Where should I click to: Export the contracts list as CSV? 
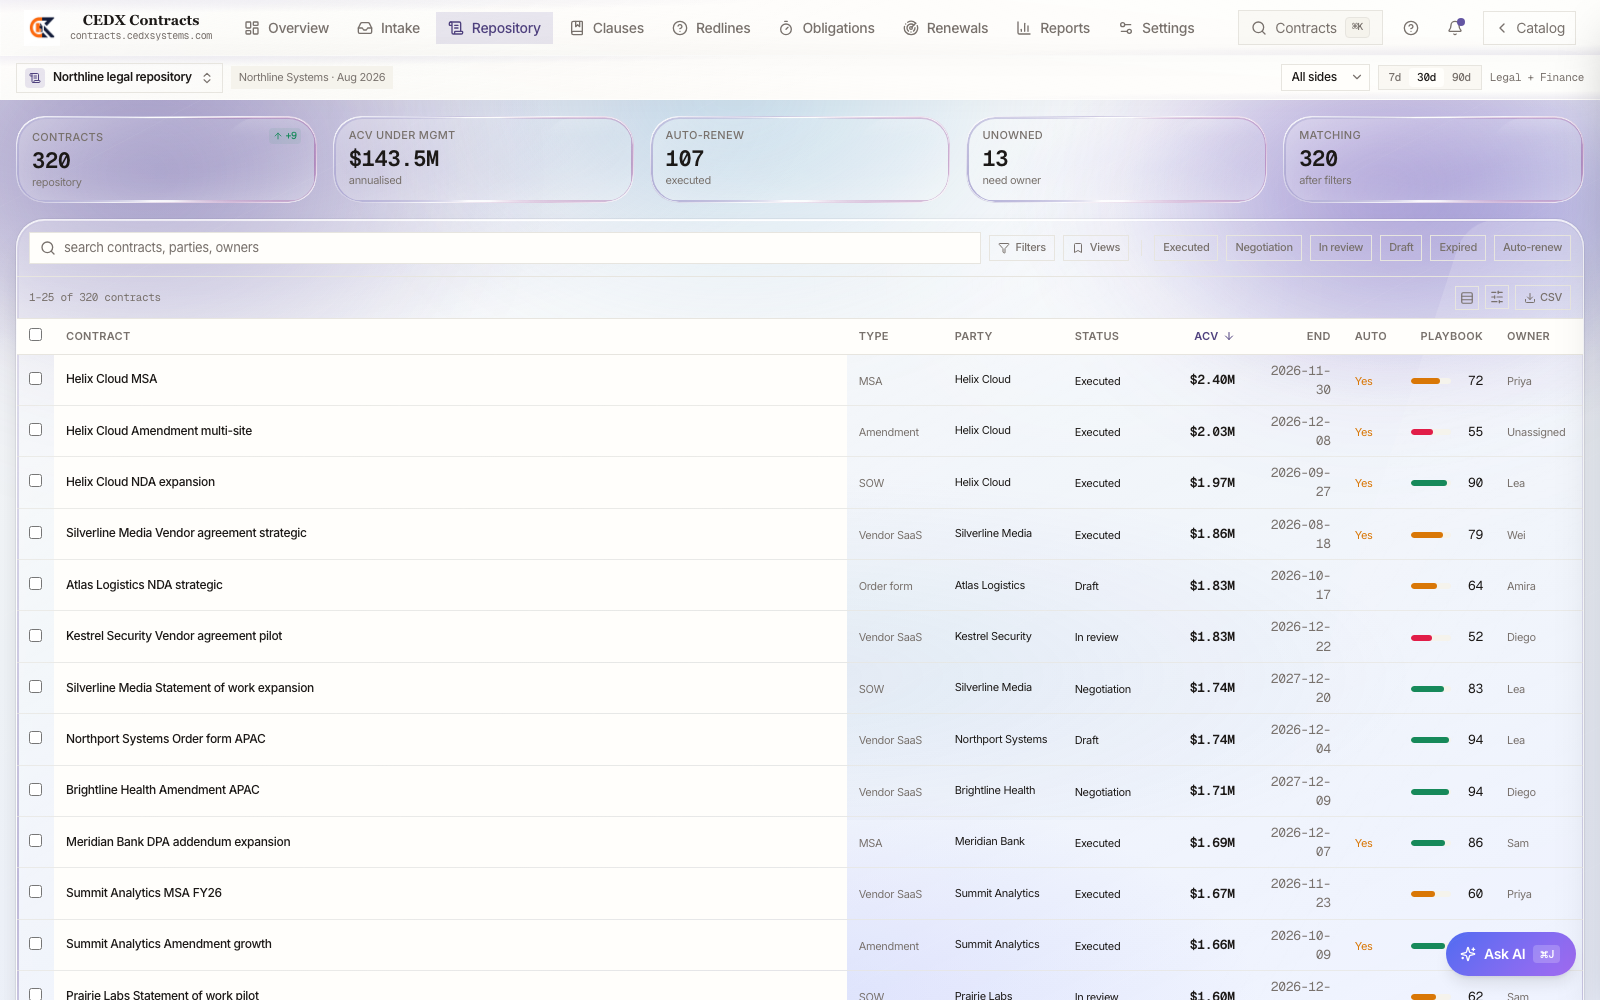tap(1543, 297)
